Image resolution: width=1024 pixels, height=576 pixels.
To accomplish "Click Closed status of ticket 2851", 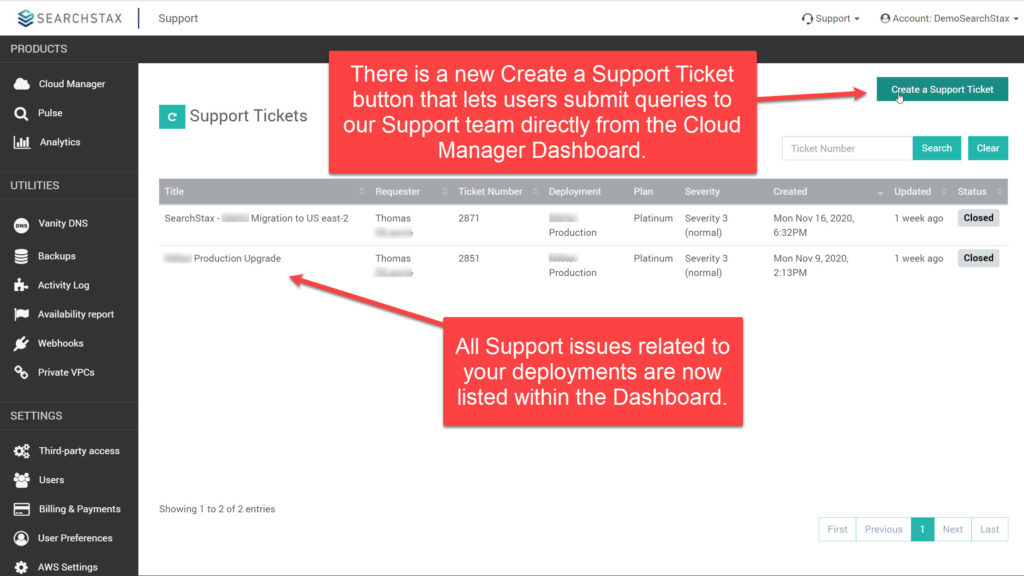I will pyautogui.click(x=978, y=258).
